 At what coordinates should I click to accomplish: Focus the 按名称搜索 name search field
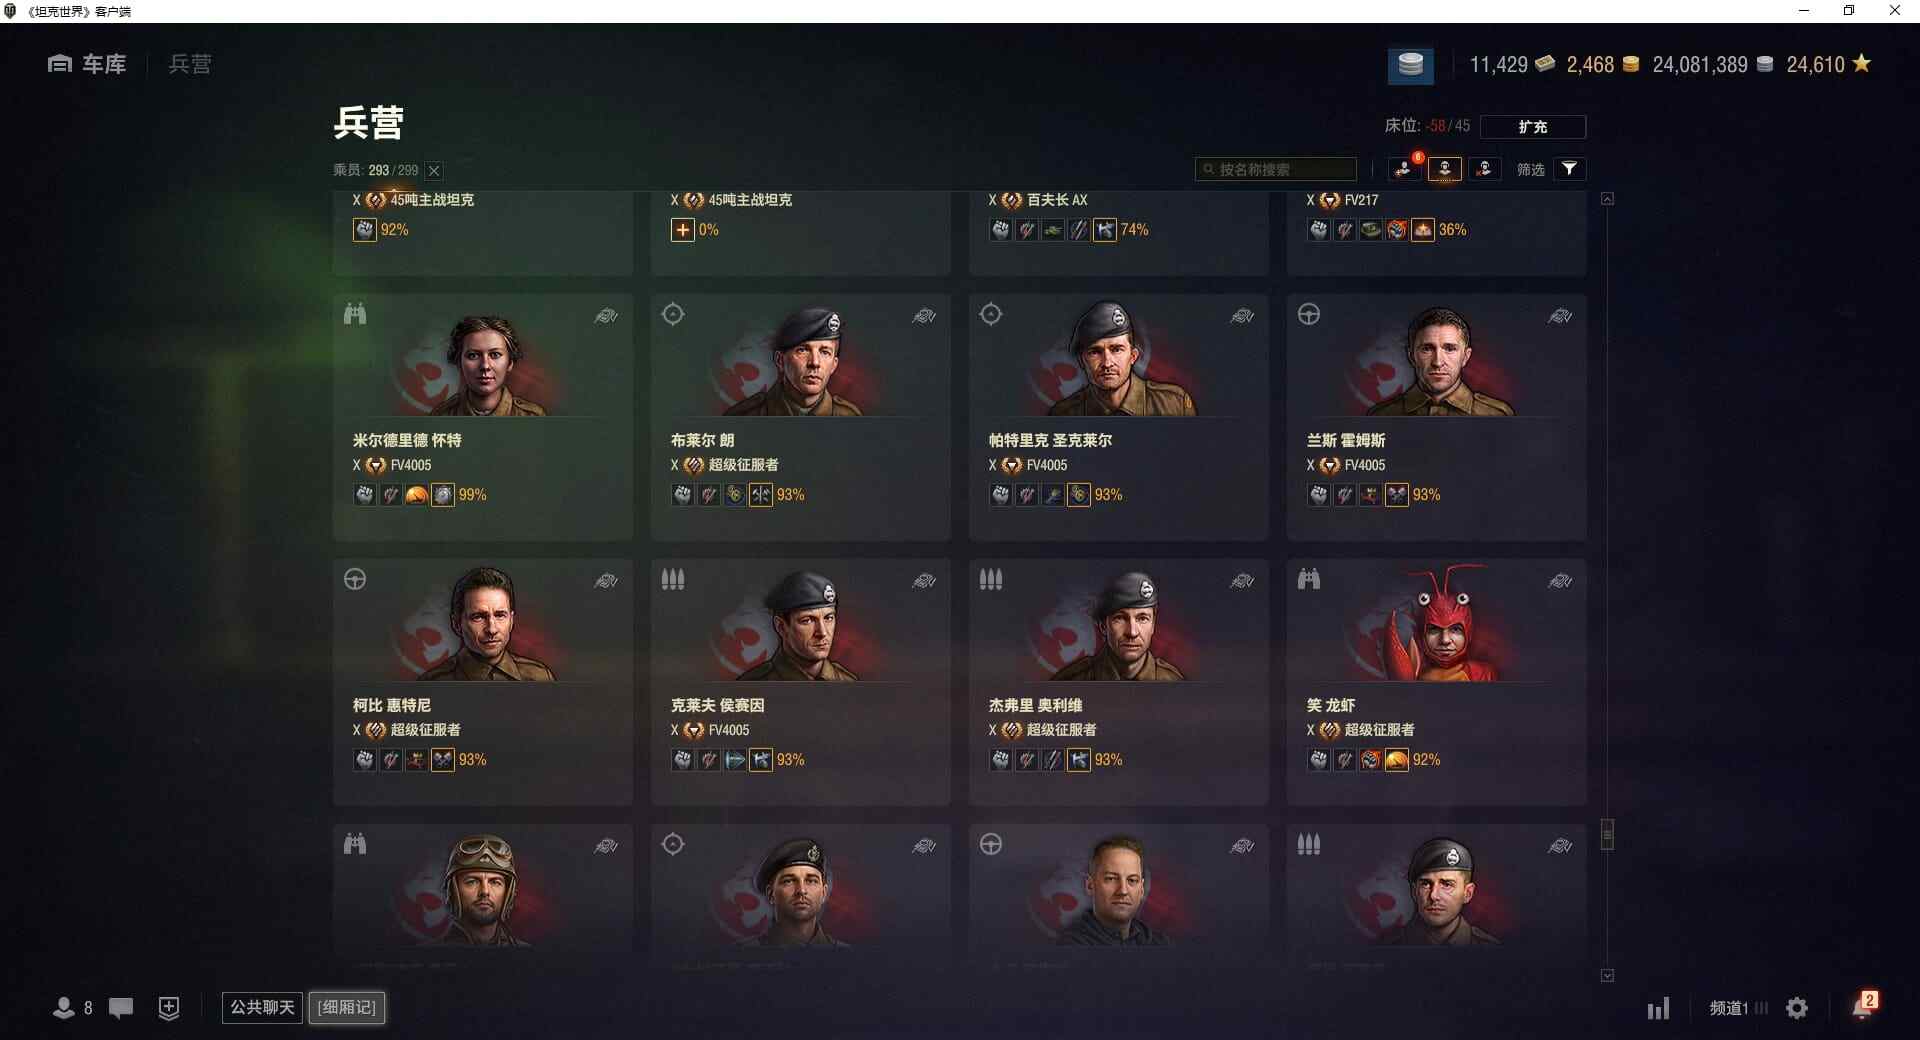tap(1276, 169)
